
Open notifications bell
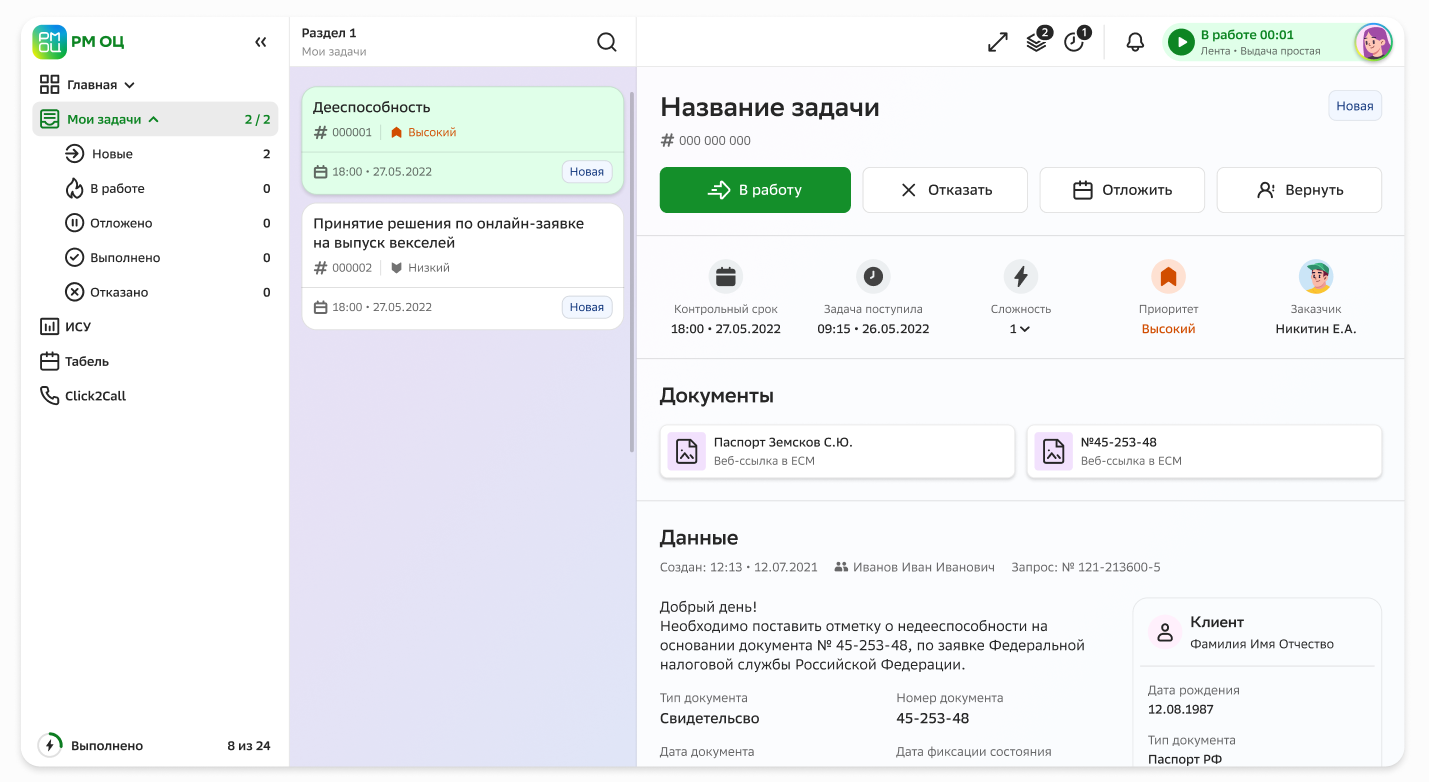pyautogui.click(x=1135, y=43)
